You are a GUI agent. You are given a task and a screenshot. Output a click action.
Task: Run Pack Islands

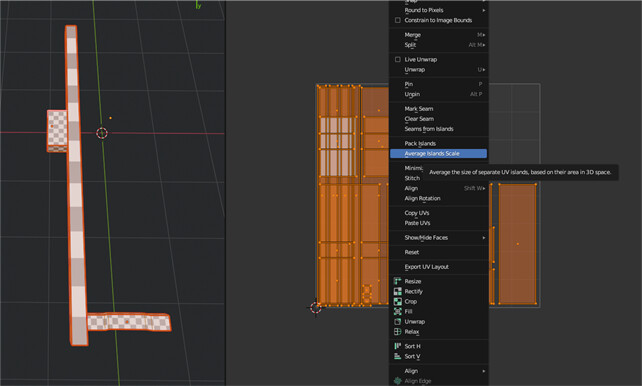point(439,143)
